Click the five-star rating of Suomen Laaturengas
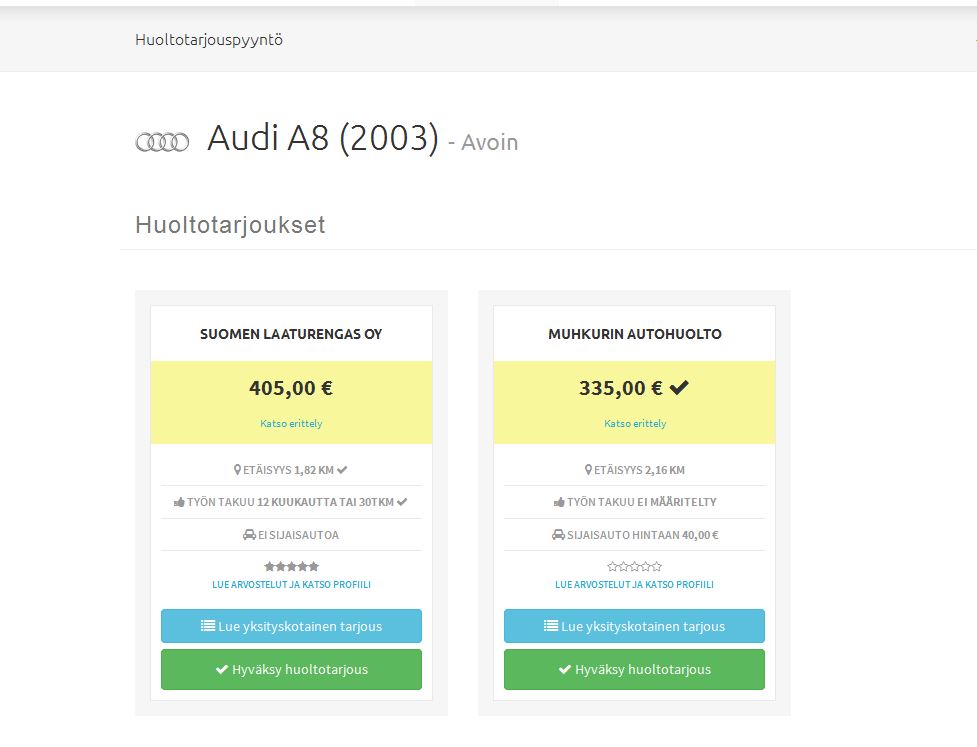977x747 pixels. click(291, 566)
